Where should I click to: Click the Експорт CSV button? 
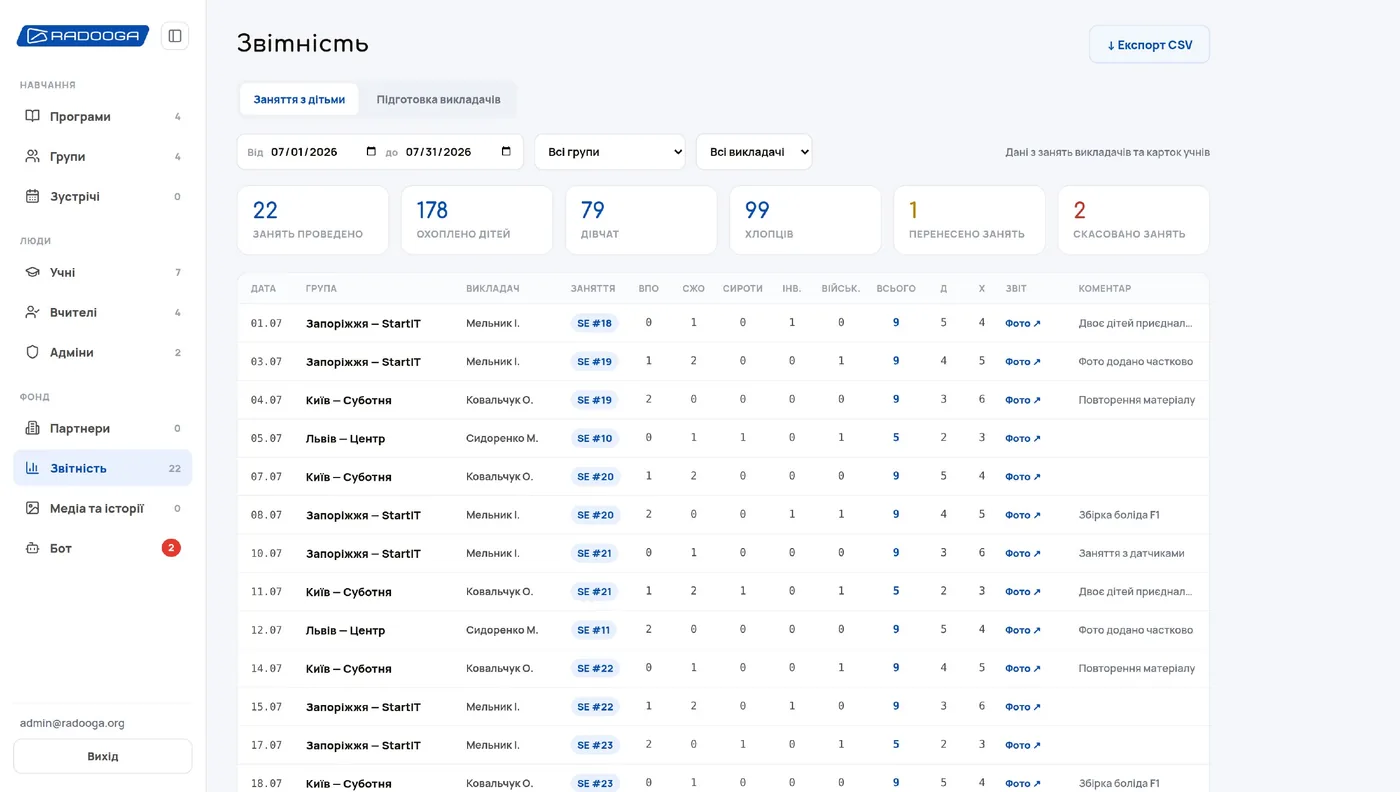1149,45
